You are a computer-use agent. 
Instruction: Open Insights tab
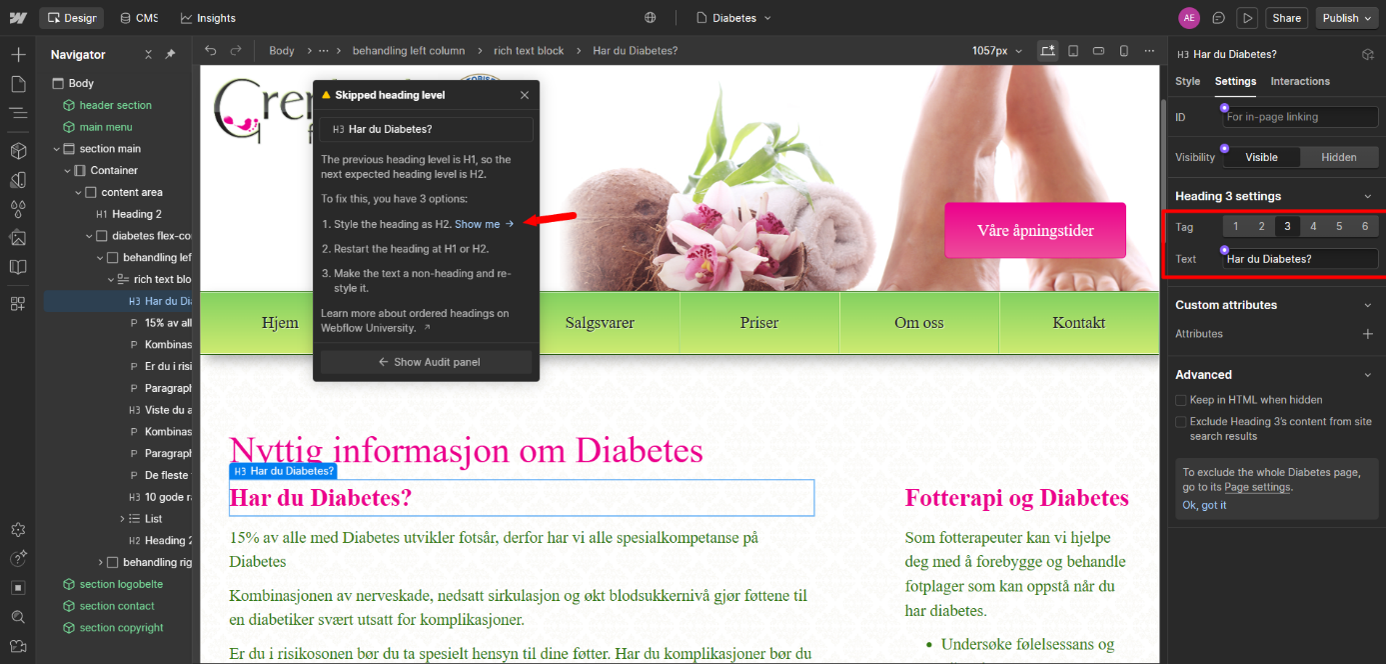click(208, 18)
